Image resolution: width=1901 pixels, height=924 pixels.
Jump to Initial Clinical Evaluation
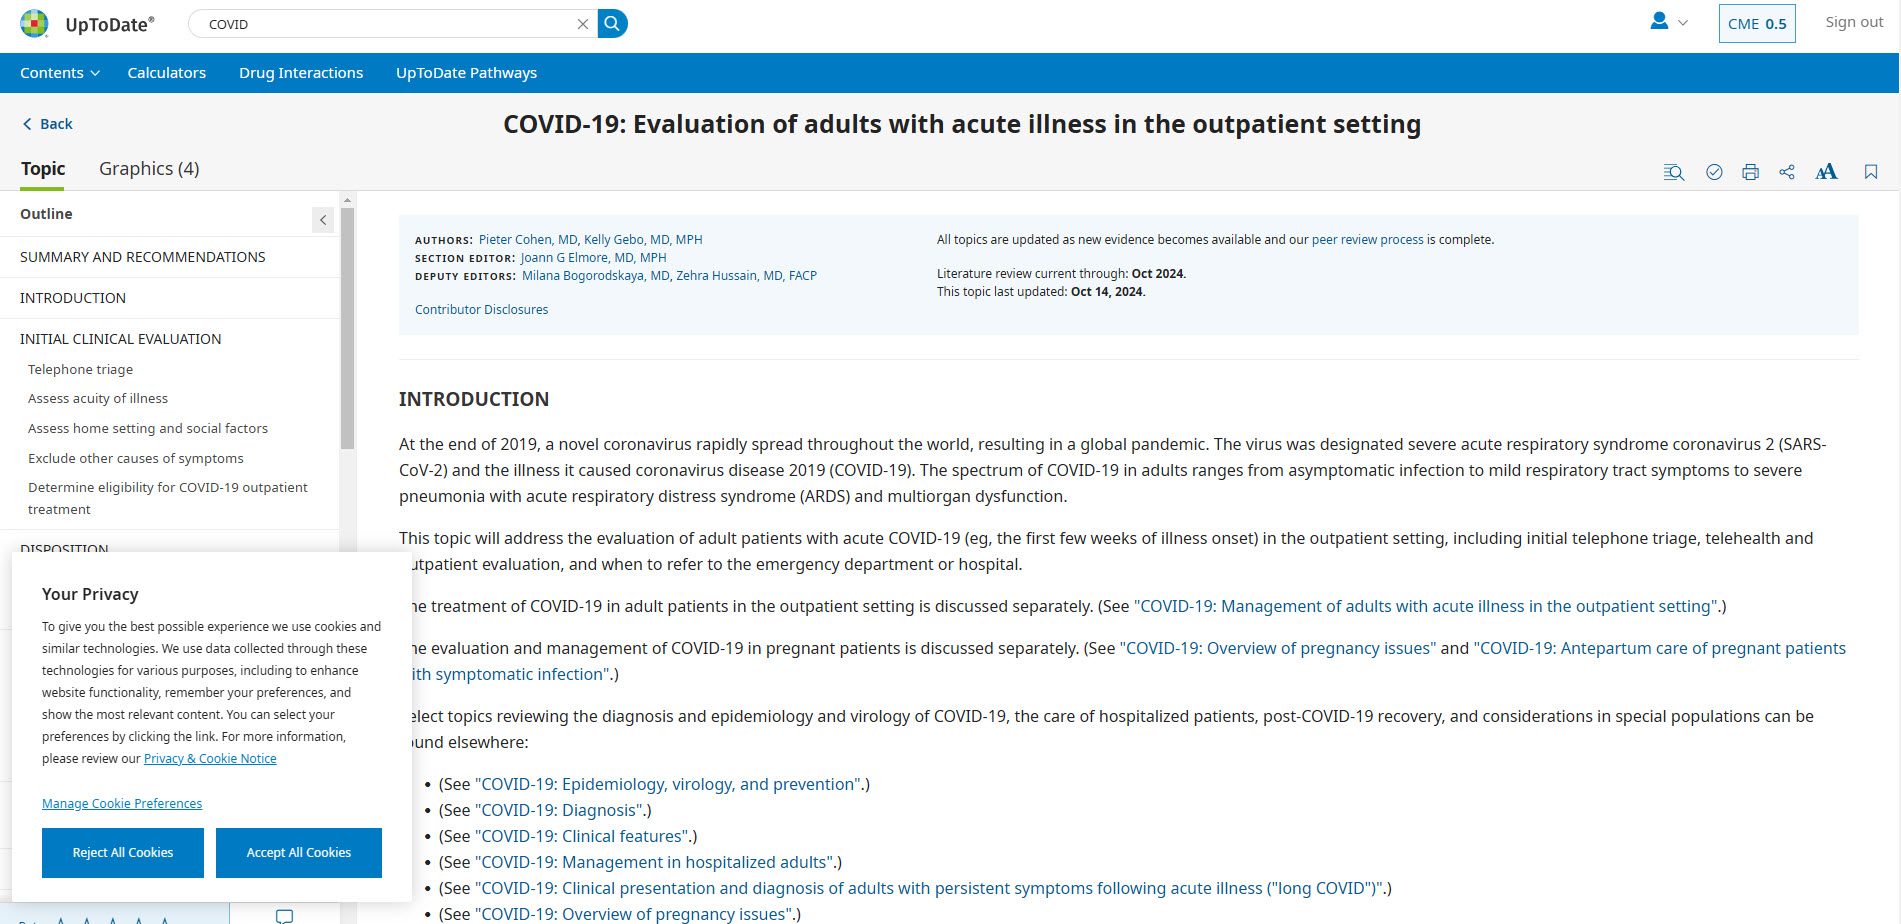click(121, 339)
